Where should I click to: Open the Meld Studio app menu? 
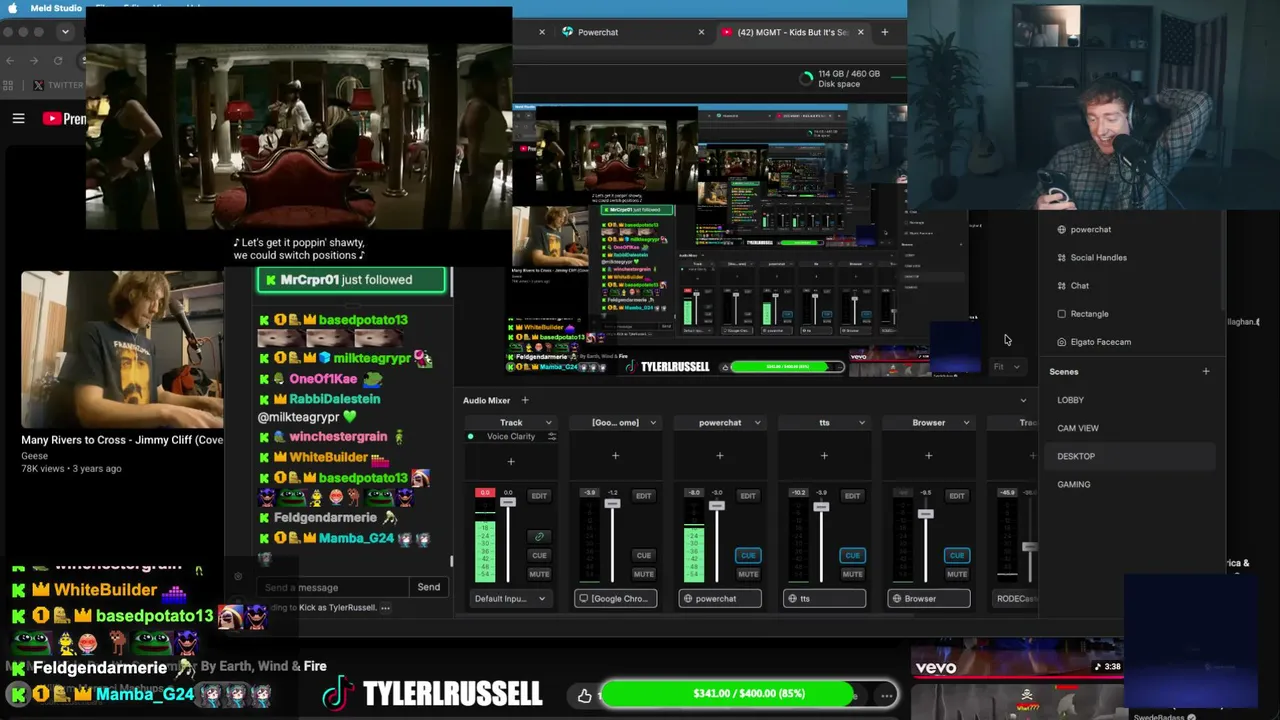(56, 8)
